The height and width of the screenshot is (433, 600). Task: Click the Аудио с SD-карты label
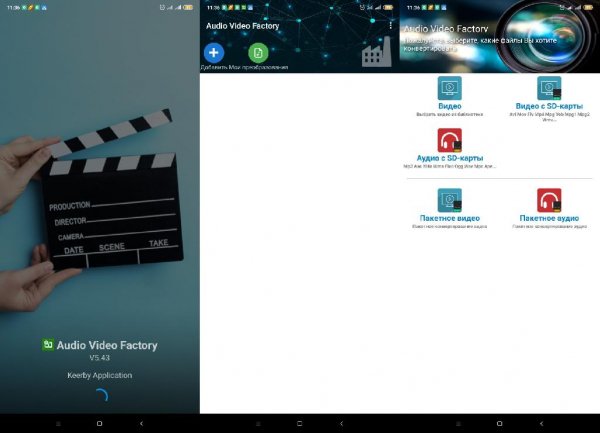coord(450,158)
